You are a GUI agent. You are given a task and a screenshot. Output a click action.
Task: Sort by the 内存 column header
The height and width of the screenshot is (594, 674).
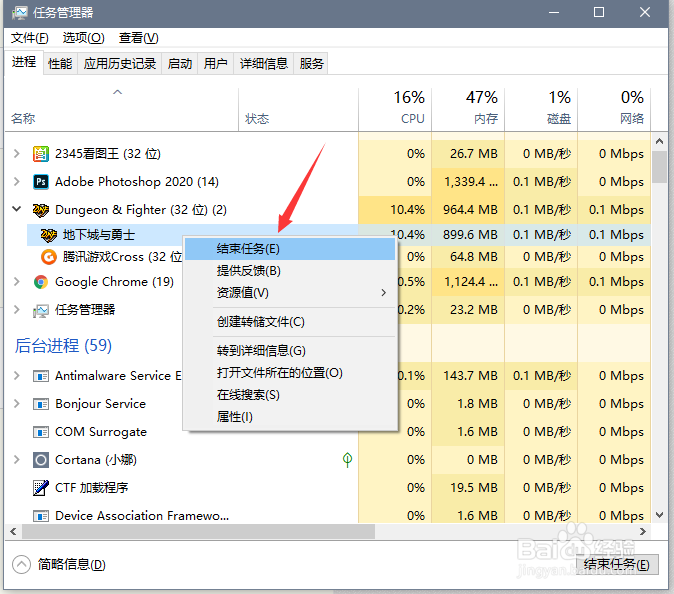(x=468, y=110)
